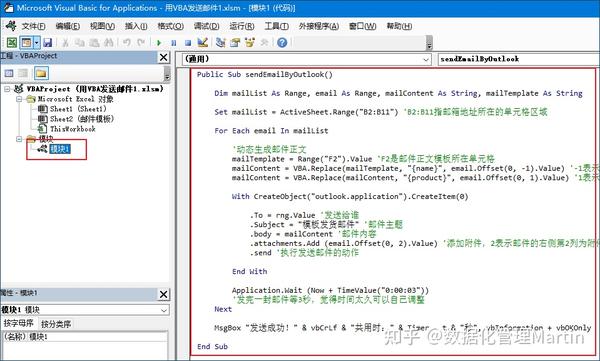Open VBA Help question mark icon
Image resolution: width=600 pixels, height=361 pixels.
click(282, 42)
